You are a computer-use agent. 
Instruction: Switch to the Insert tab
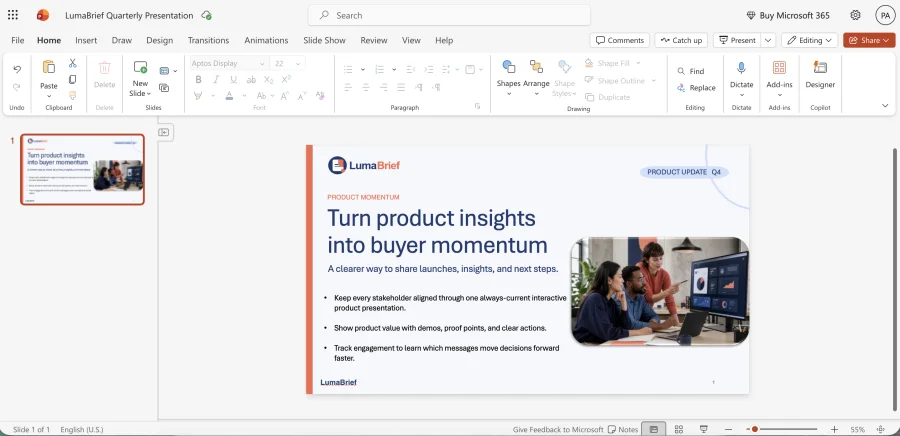coord(86,40)
